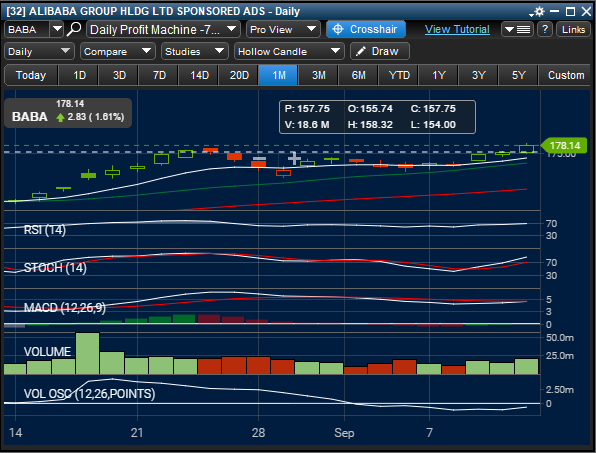Activate the Draw pencil tool
The image size is (596, 453).
click(379, 51)
